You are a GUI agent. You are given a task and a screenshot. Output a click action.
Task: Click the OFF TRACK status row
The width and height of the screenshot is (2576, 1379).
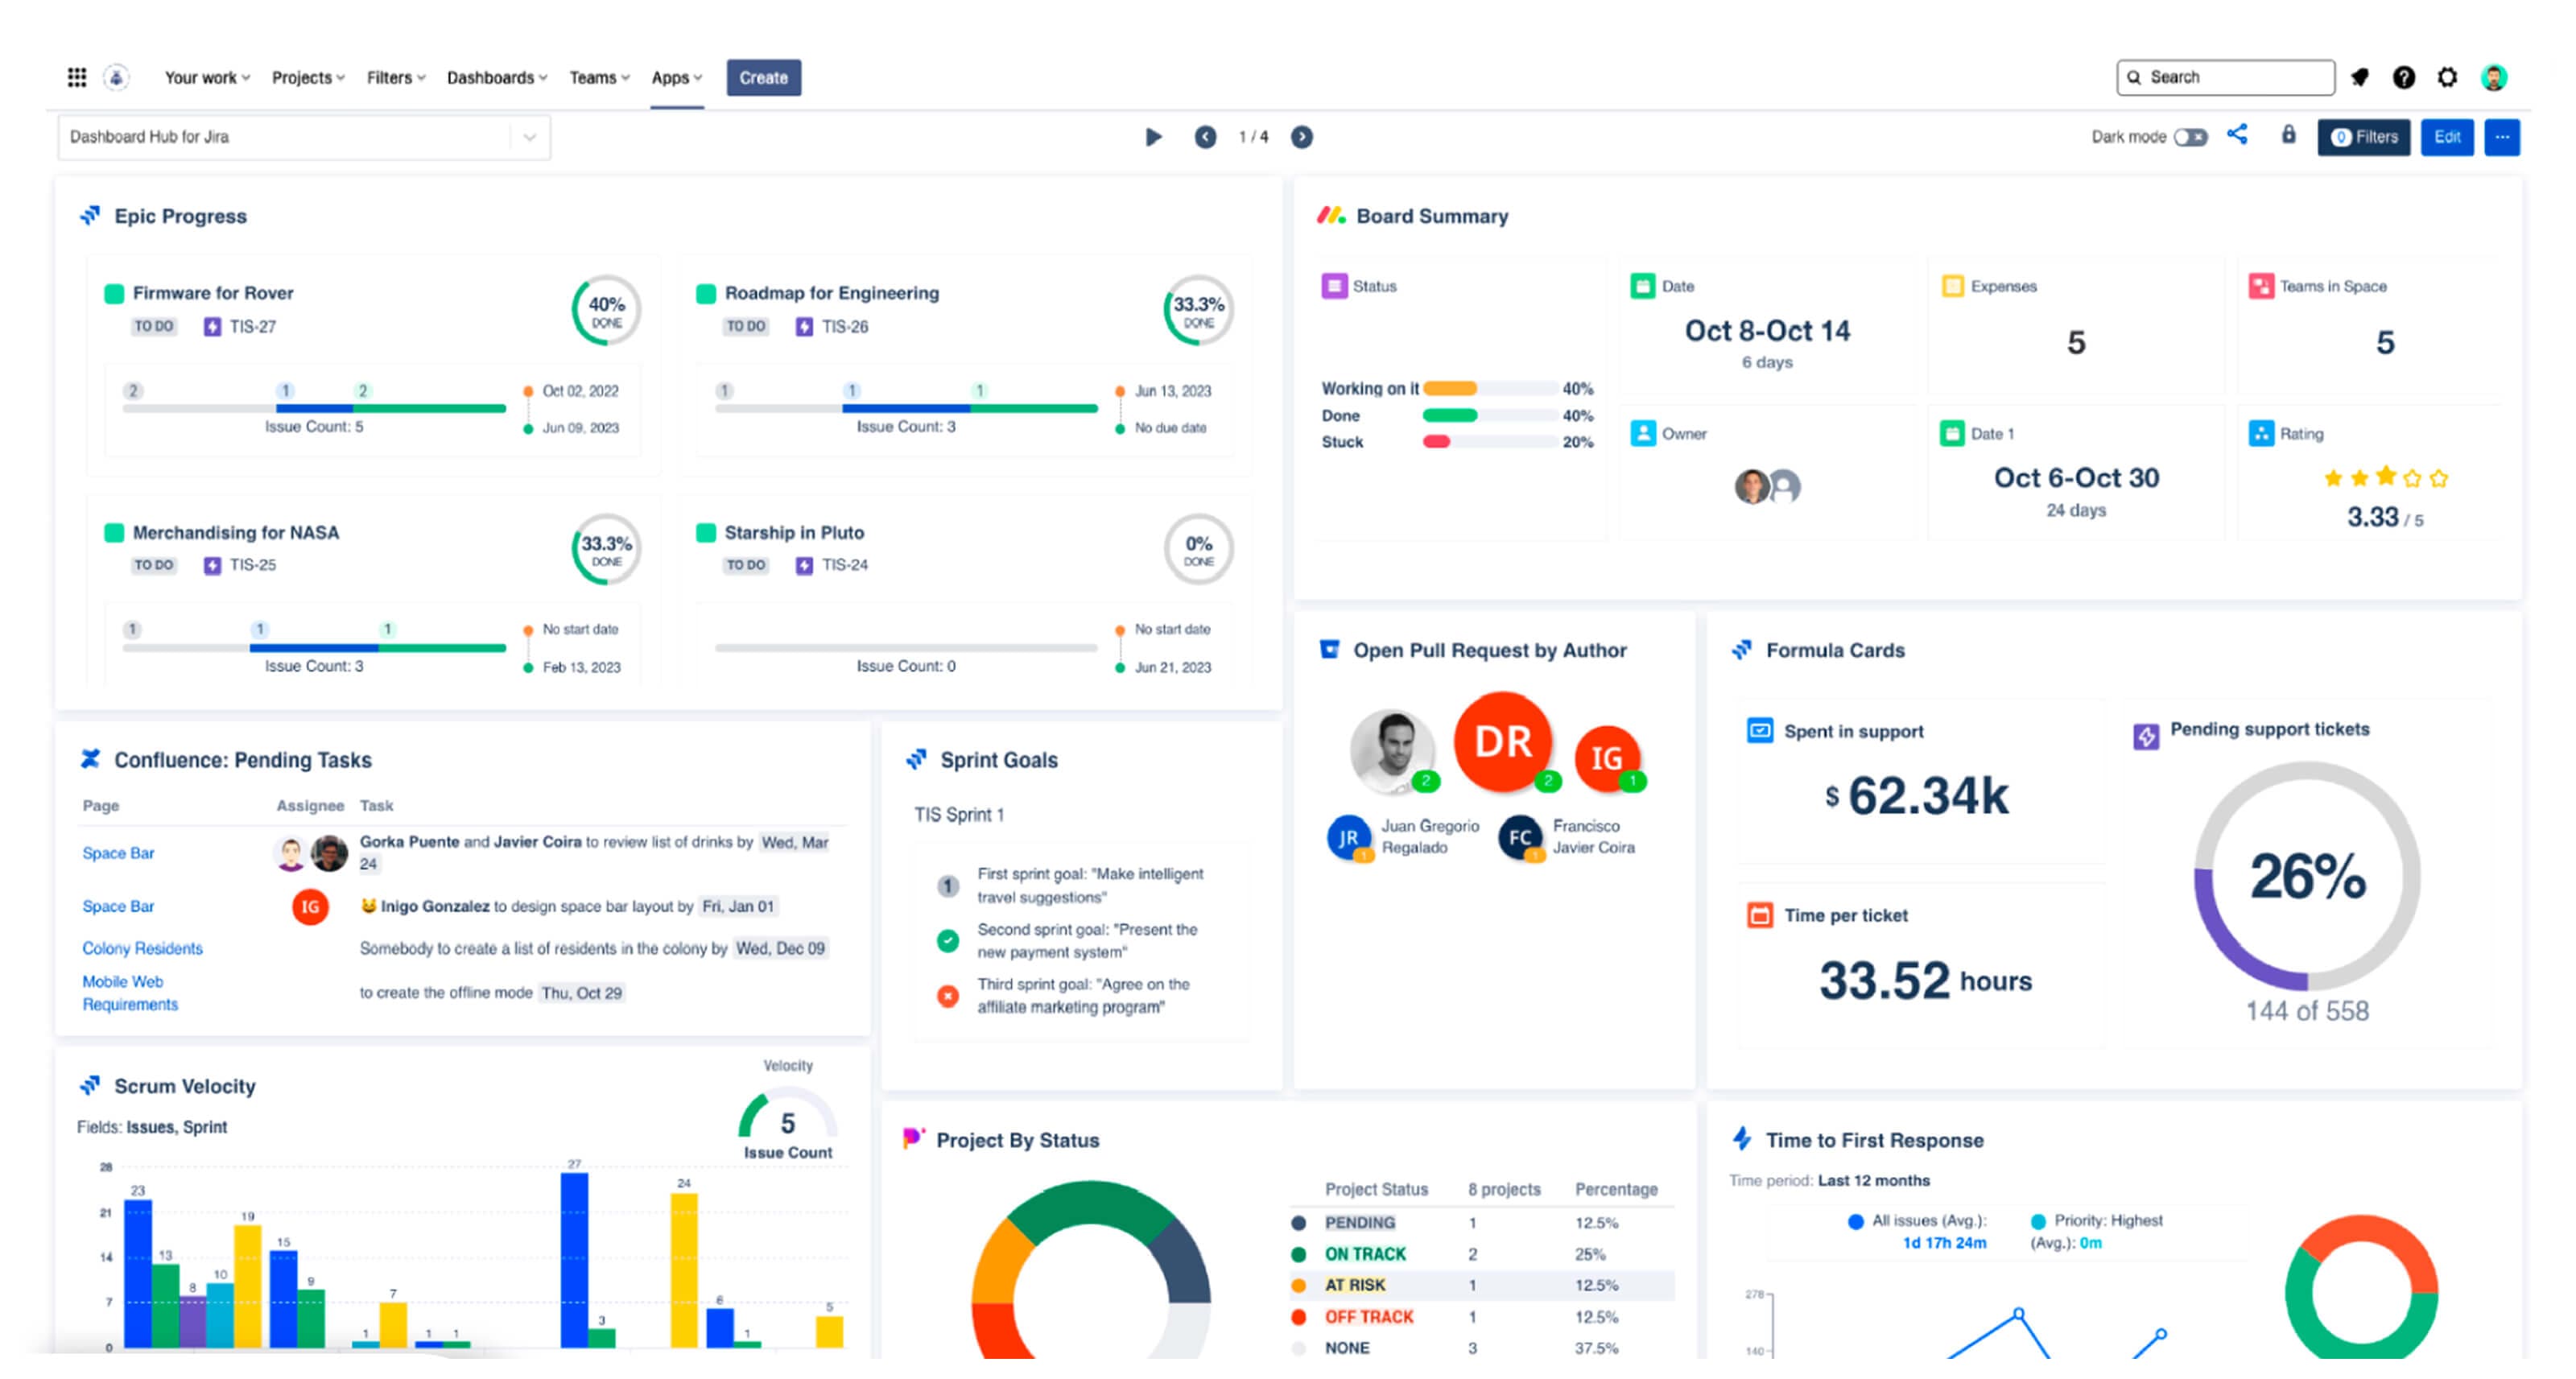click(1482, 1317)
